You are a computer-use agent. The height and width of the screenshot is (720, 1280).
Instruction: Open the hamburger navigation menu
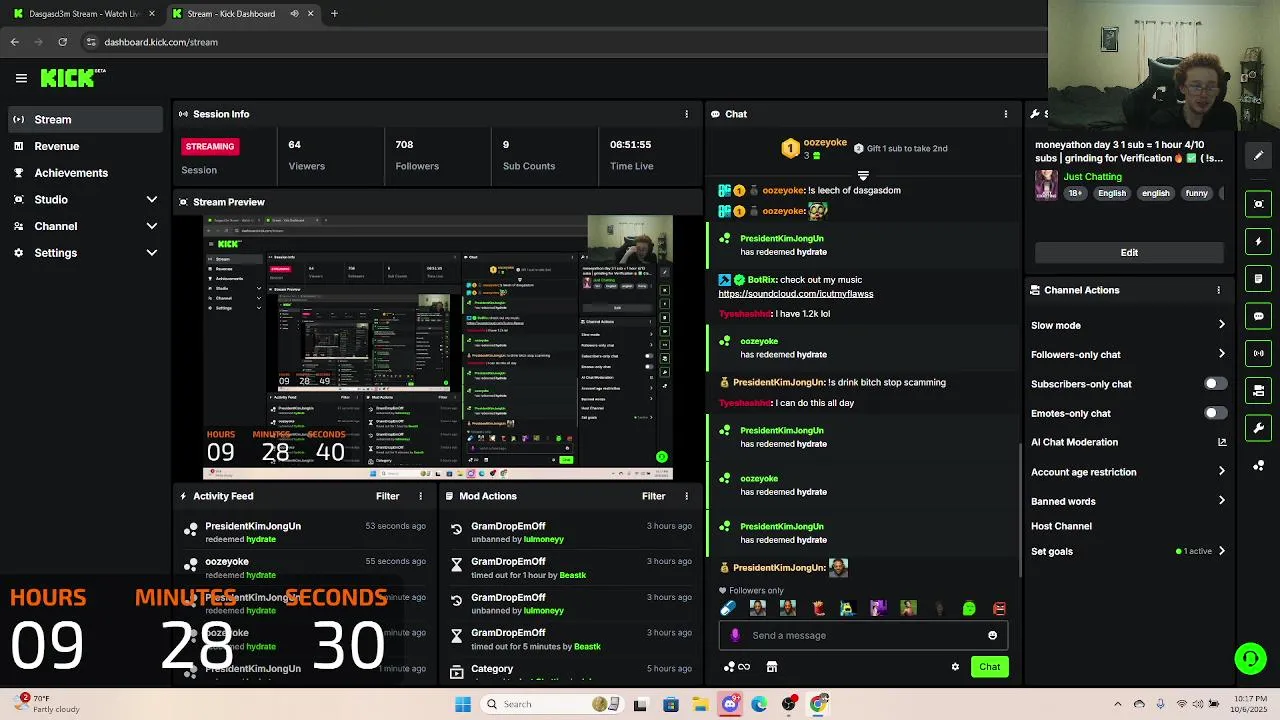21,78
